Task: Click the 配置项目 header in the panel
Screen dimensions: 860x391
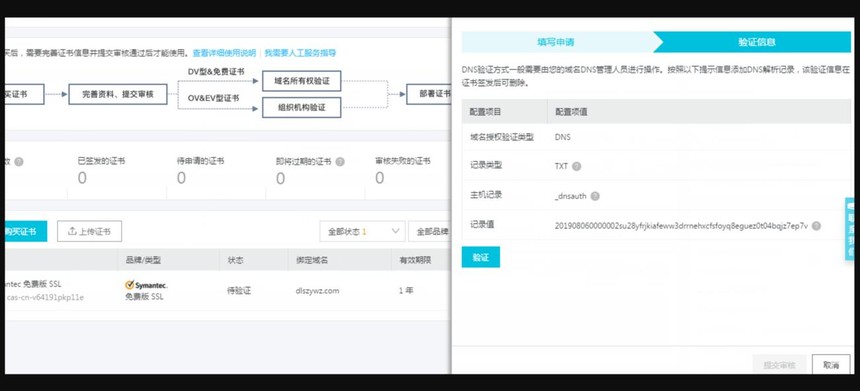Action: pyautogui.click(x=485, y=111)
